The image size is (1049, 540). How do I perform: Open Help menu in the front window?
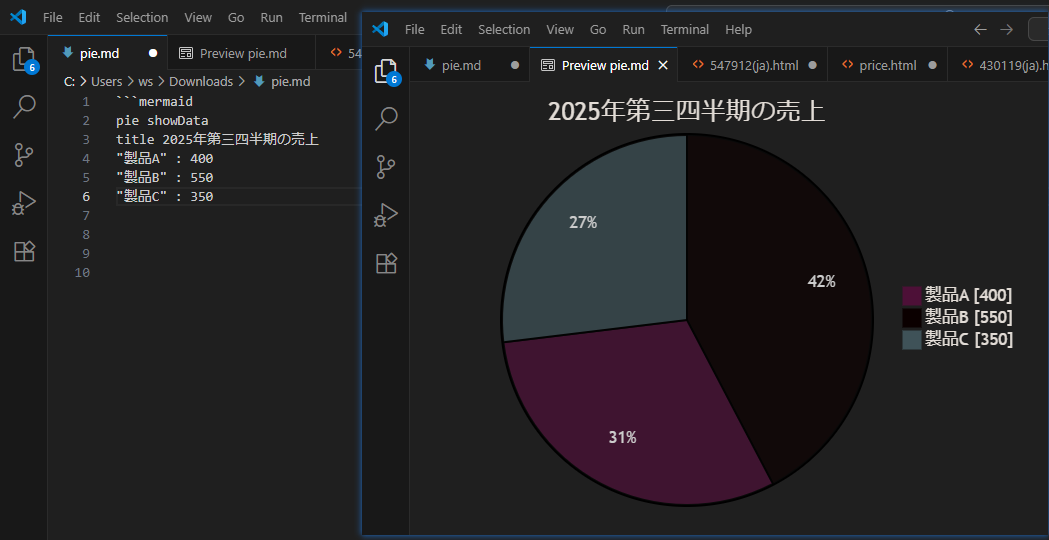click(739, 29)
